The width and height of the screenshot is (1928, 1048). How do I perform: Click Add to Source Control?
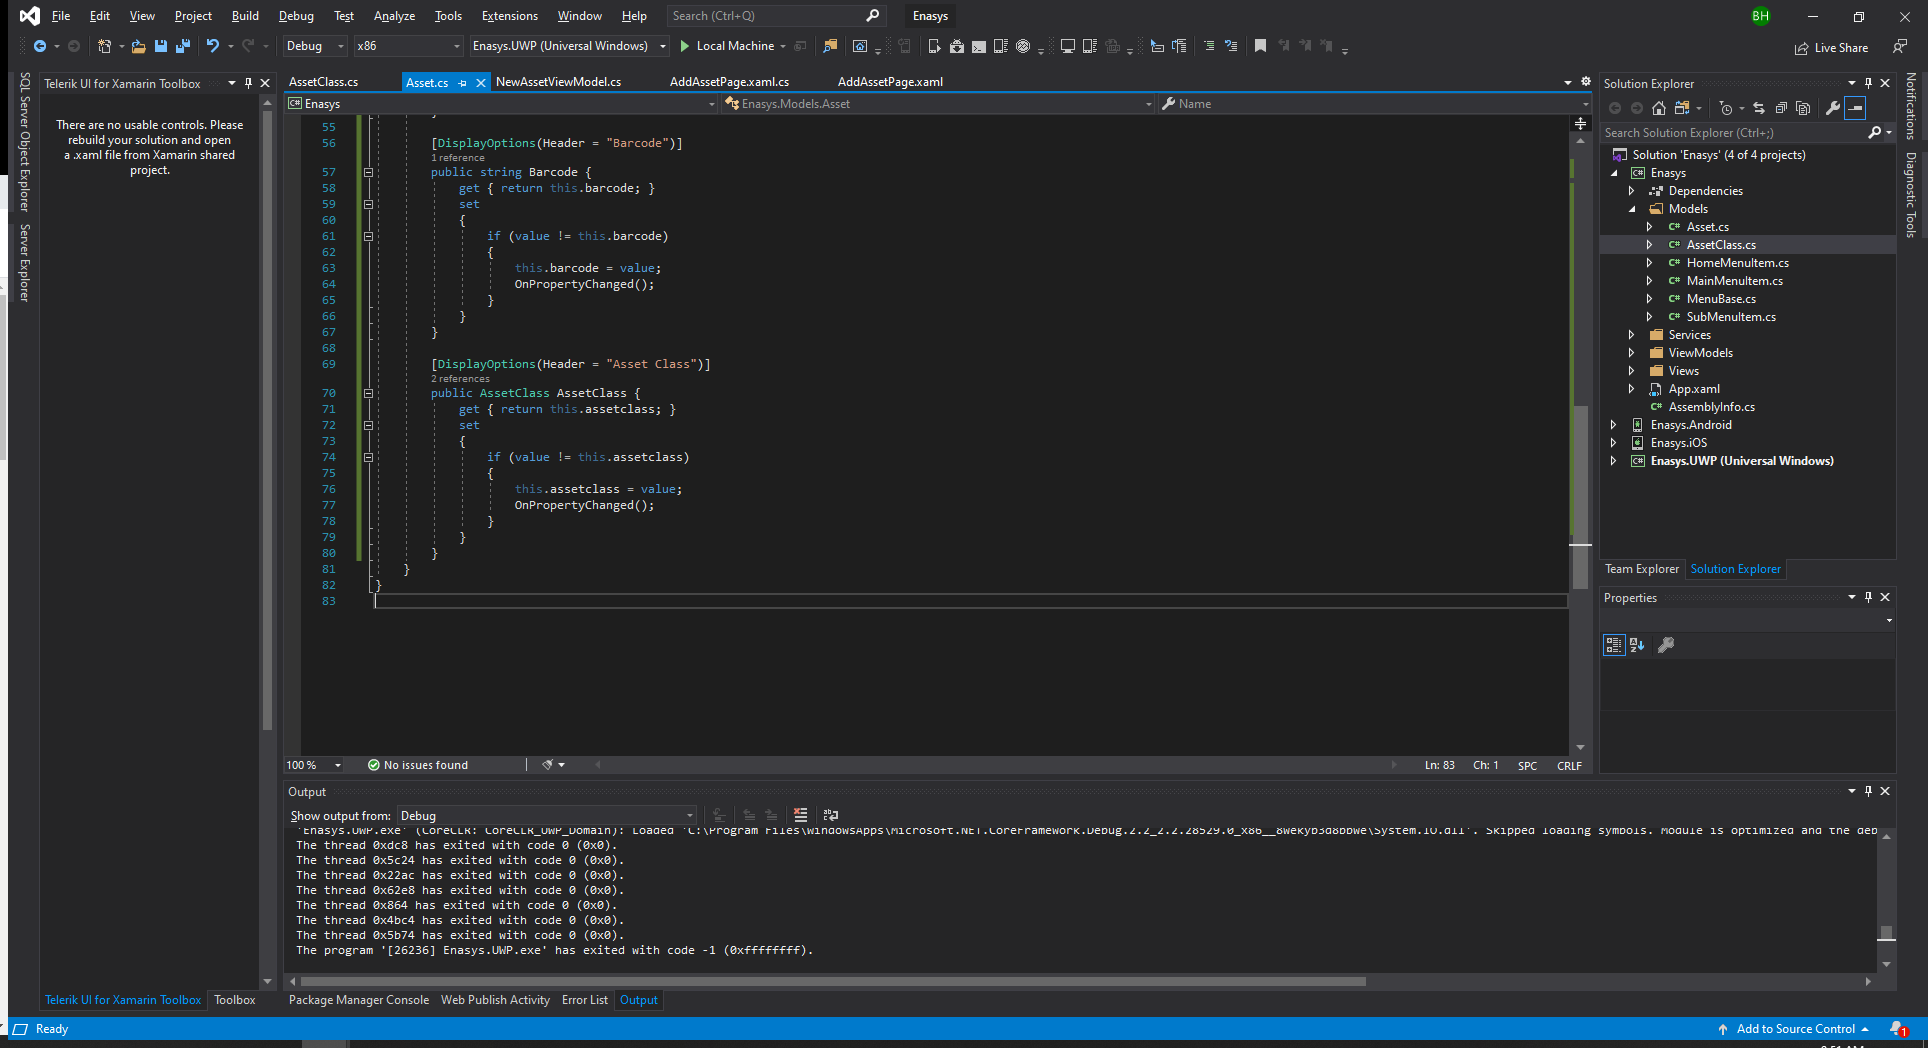point(1795,1029)
